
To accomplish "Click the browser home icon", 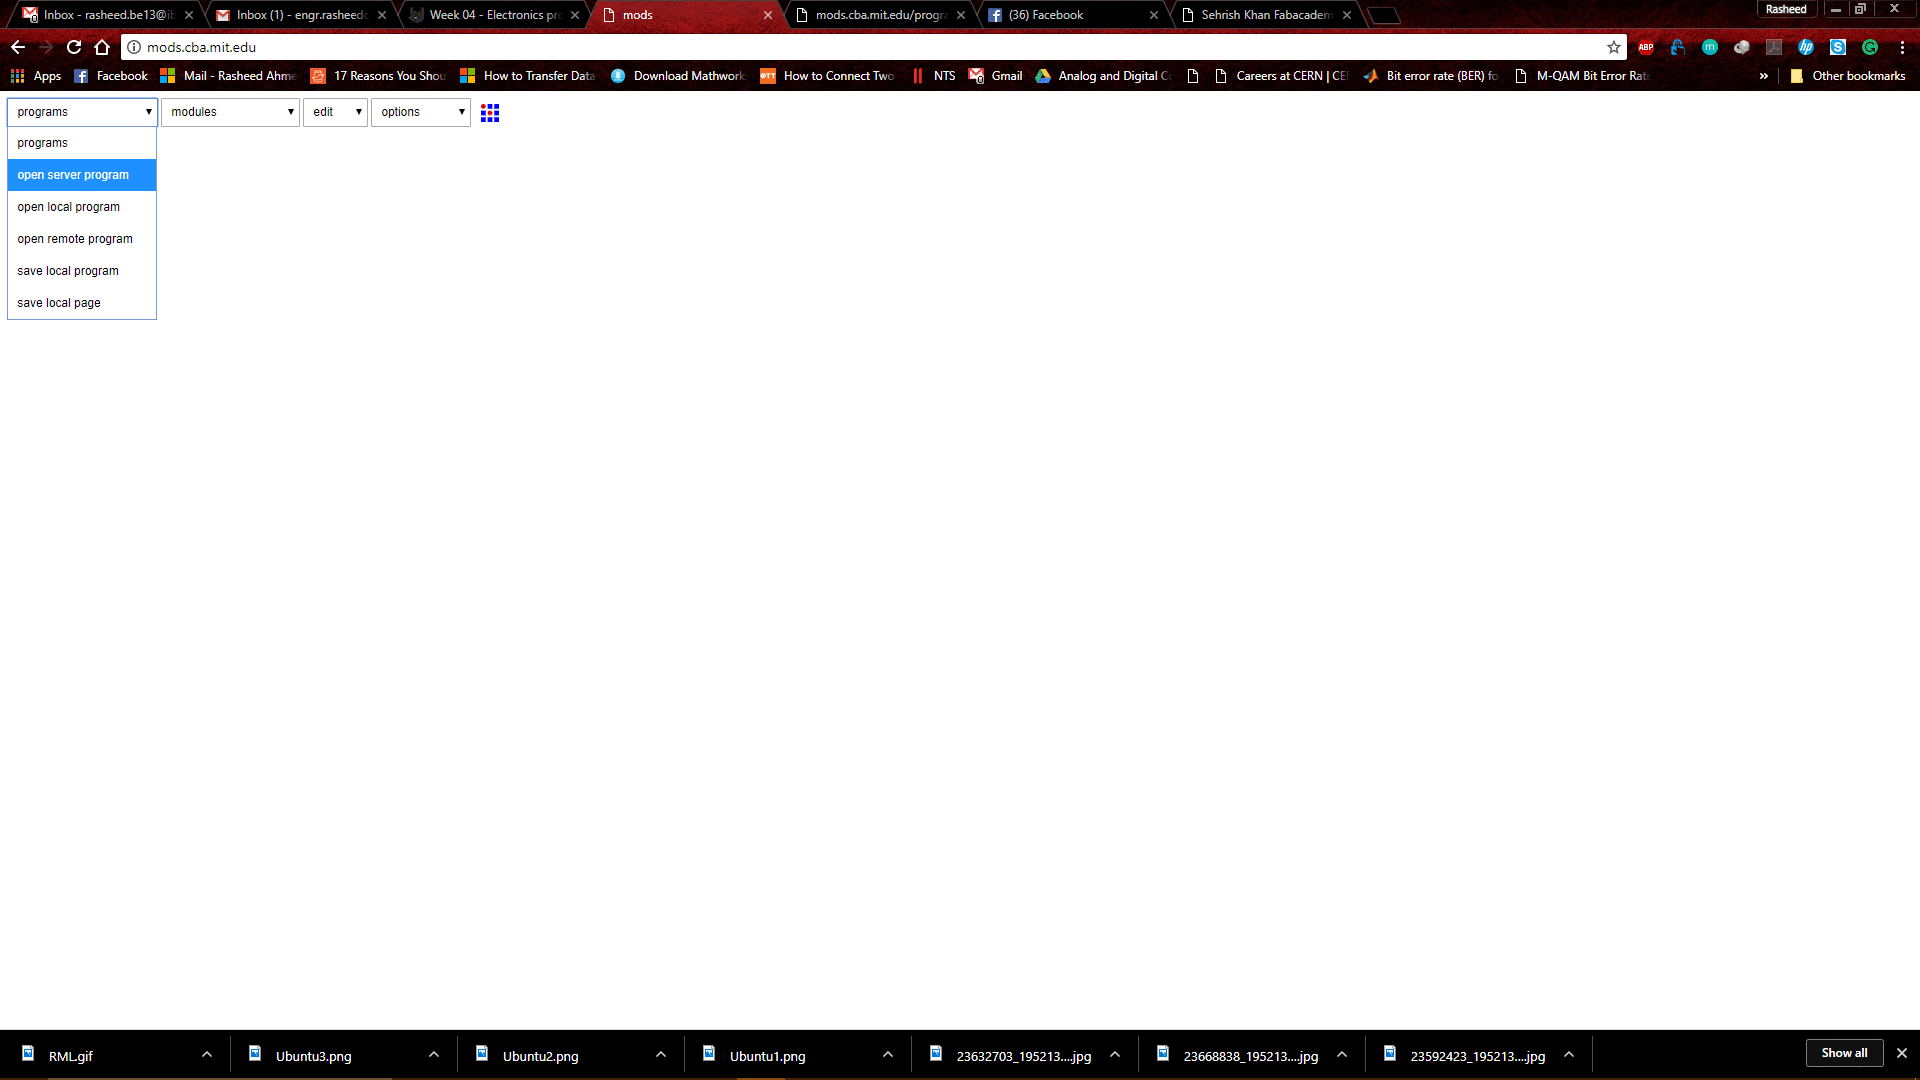I will 102,47.
